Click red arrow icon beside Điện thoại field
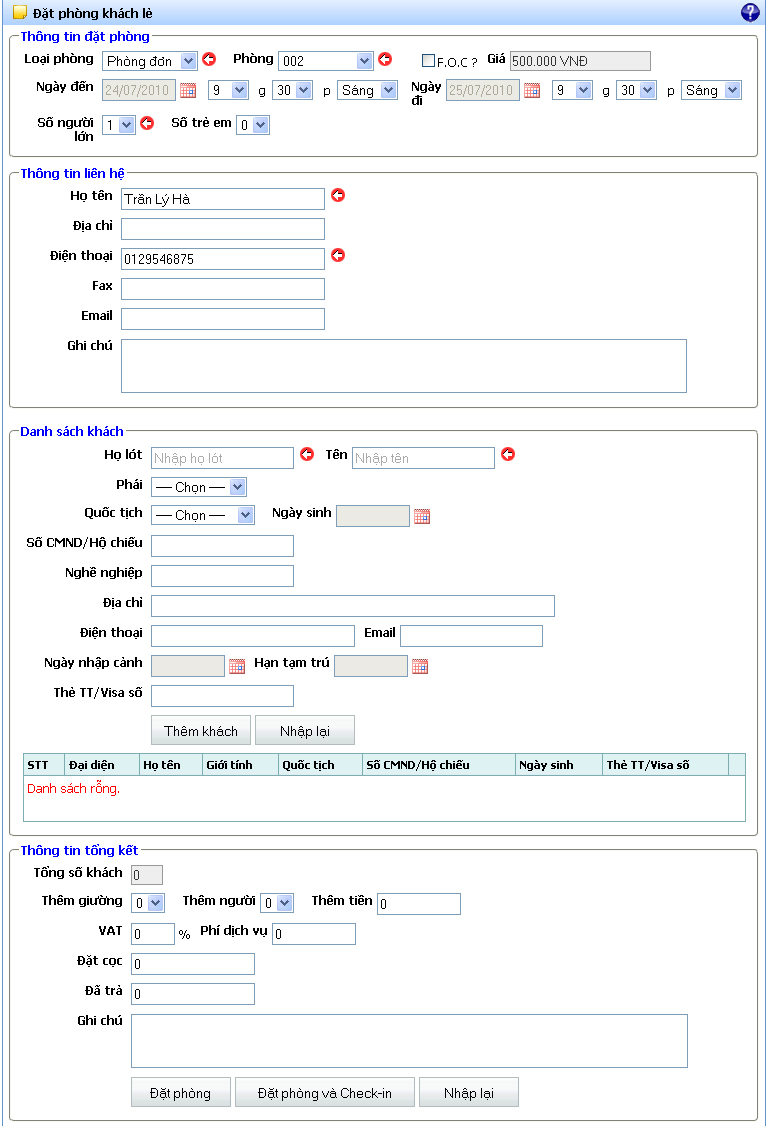 [x=338, y=255]
